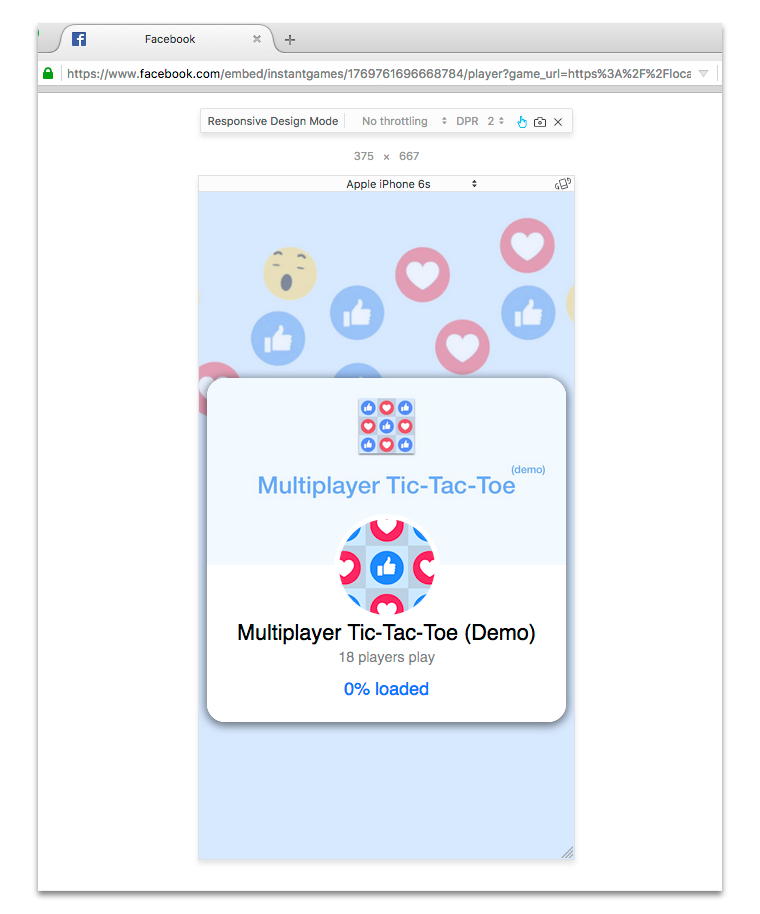Click the 0% loaded progress text
The image size is (760, 914).
click(x=386, y=689)
